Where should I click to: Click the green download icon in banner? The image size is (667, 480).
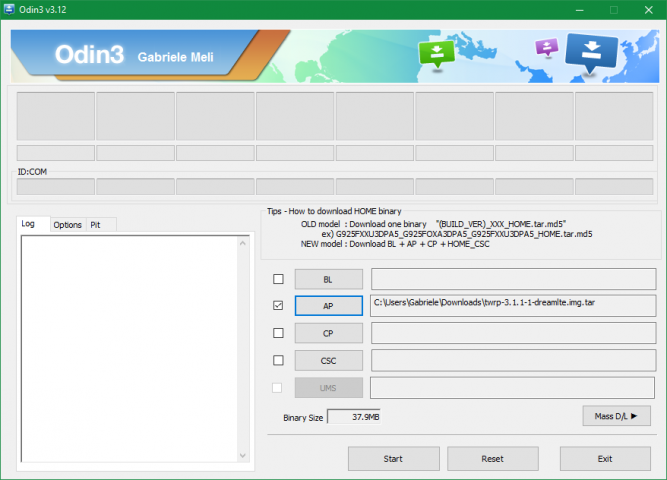(437, 54)
